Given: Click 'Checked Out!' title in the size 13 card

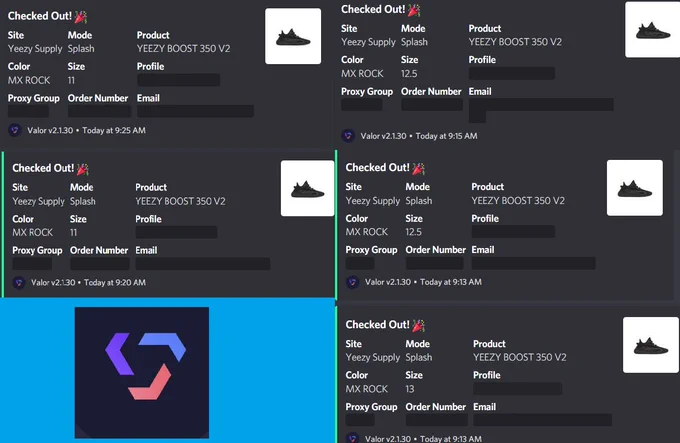Looking at the screenshot, I should pos(378,325).
